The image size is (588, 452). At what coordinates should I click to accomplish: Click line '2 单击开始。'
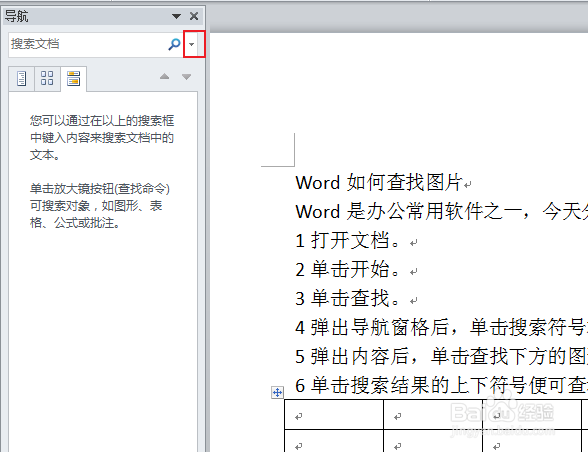click(347, 269)
